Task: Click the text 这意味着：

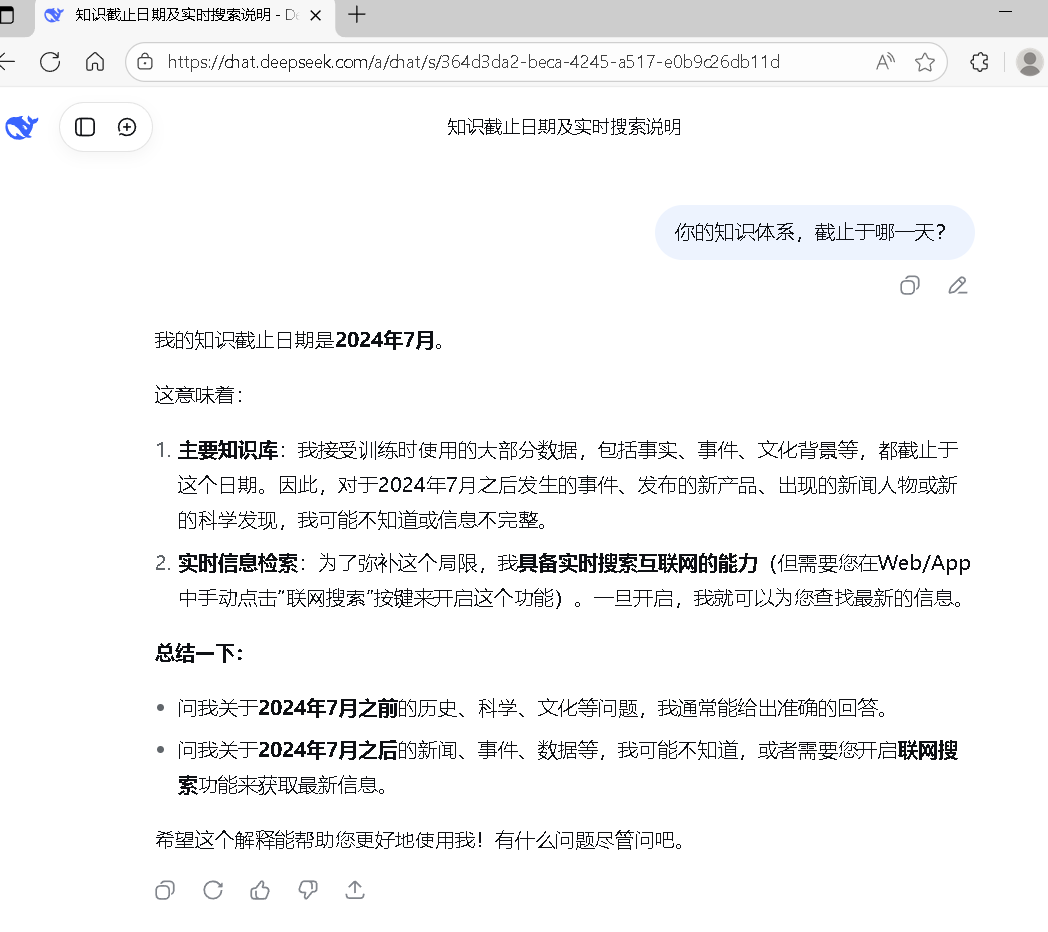Action: coord(199,395)
